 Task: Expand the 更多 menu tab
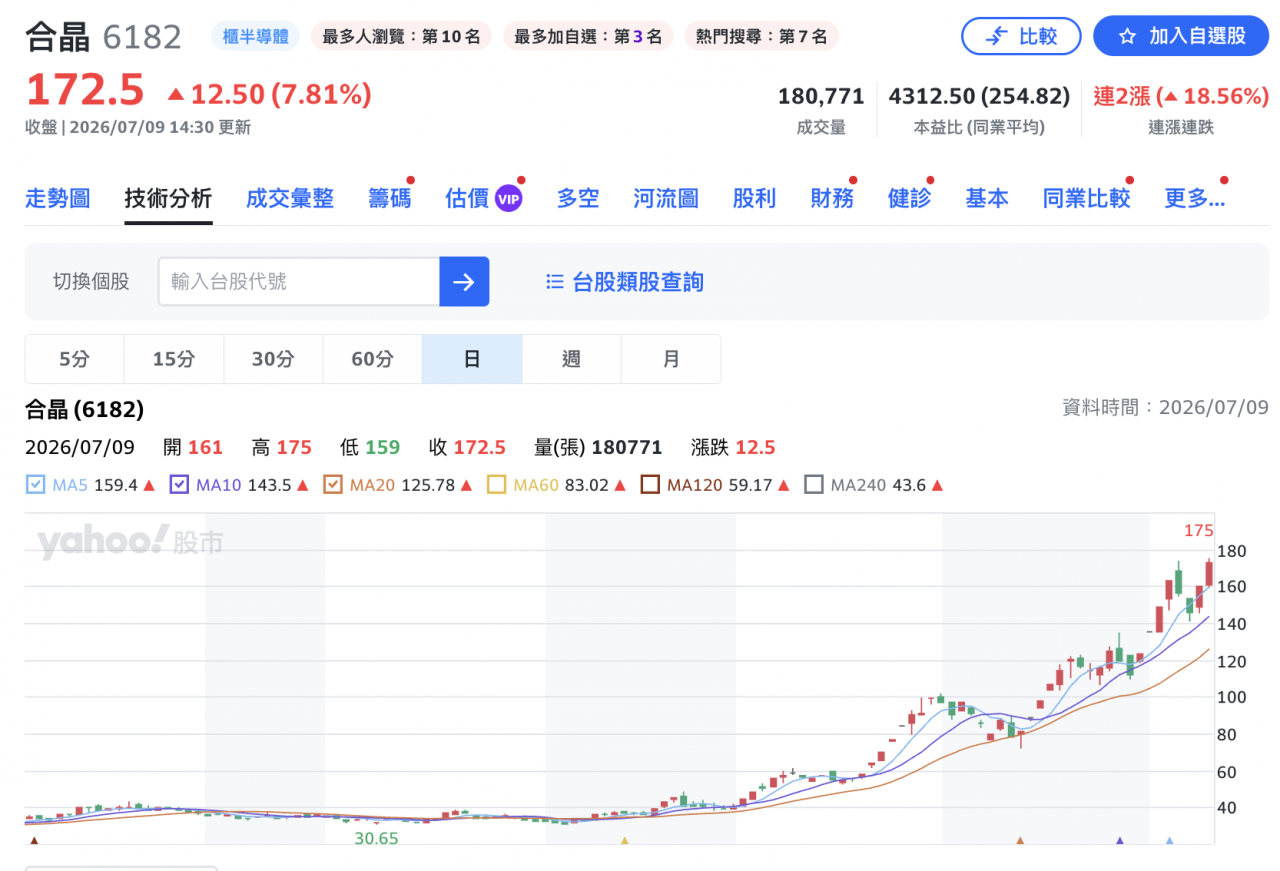(x=1194, y=198)
